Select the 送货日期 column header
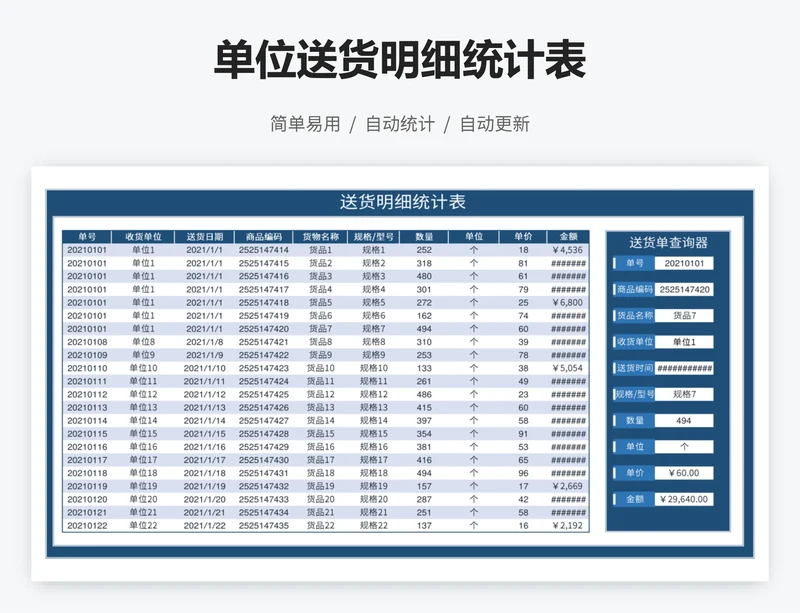The image size is (800, 613). [x=204, y=237]
